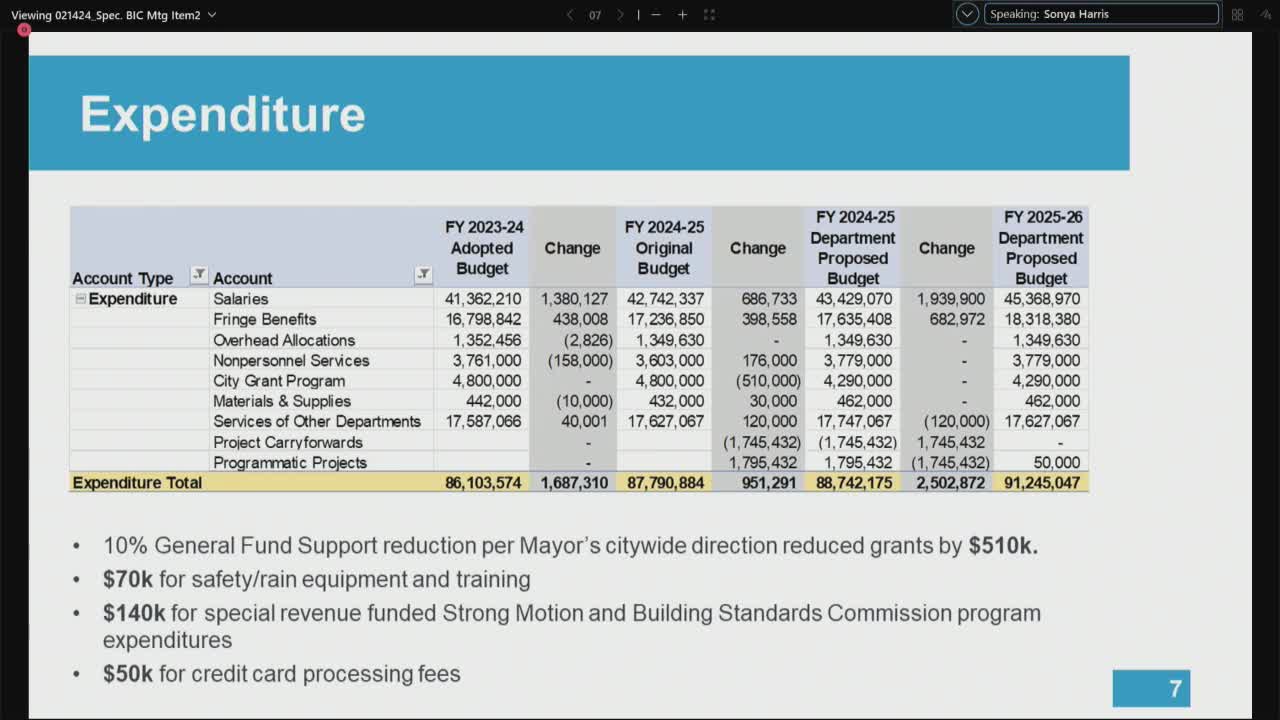Open the grid layout view
The image size is (1280, 720).
pos(1236,14)
